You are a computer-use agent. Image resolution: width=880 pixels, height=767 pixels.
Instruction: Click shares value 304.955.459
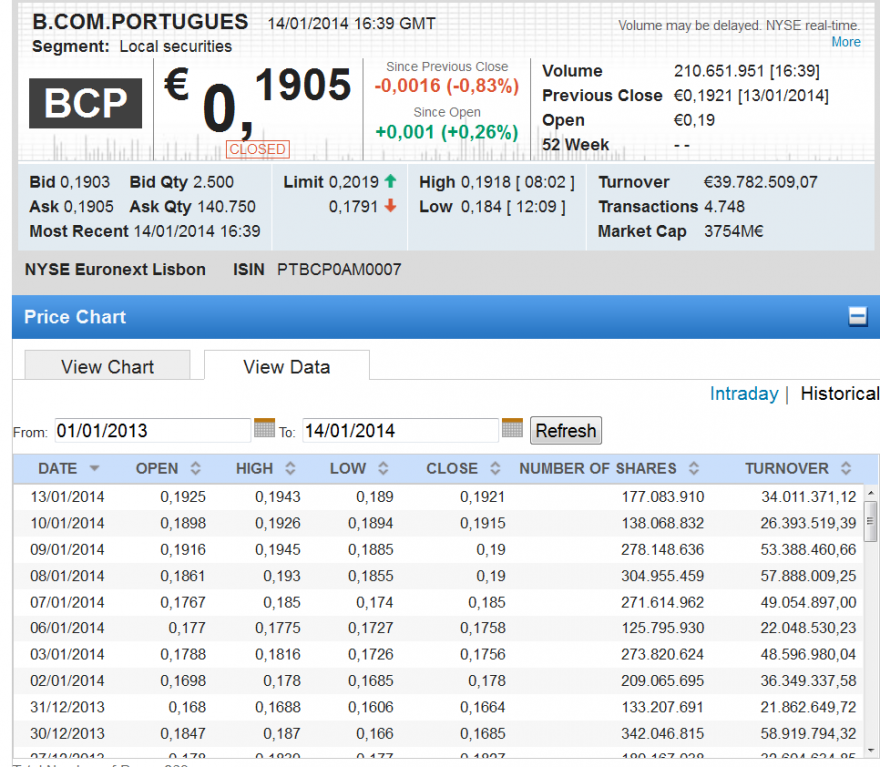coord(663,576)
